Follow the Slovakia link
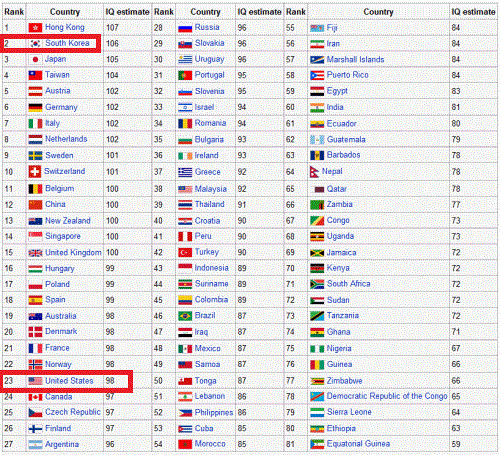 pos(209,43)
